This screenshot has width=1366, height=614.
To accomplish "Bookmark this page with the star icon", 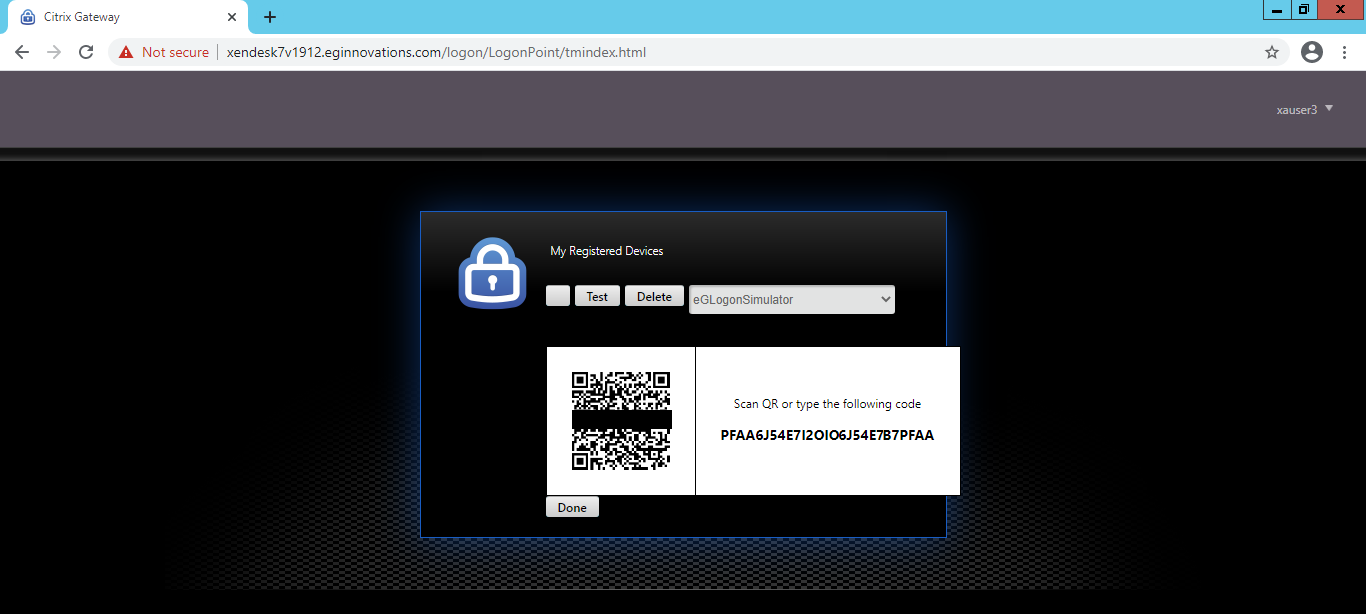I will (1272, 52).
